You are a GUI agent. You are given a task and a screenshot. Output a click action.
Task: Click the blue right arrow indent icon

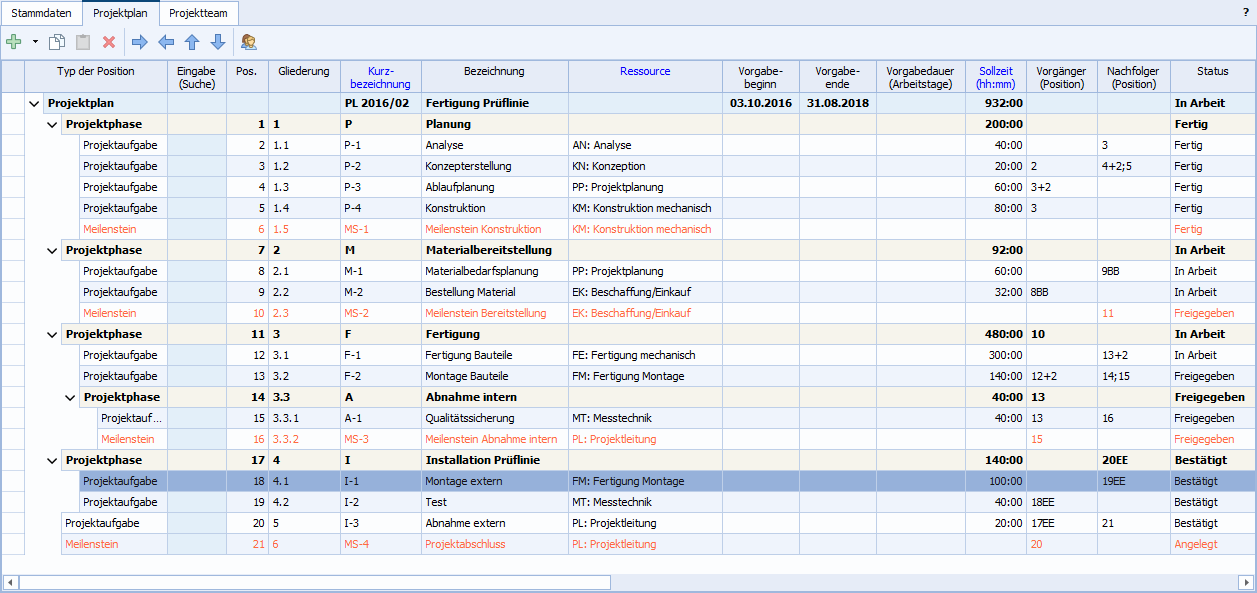(x=140, y=42)
